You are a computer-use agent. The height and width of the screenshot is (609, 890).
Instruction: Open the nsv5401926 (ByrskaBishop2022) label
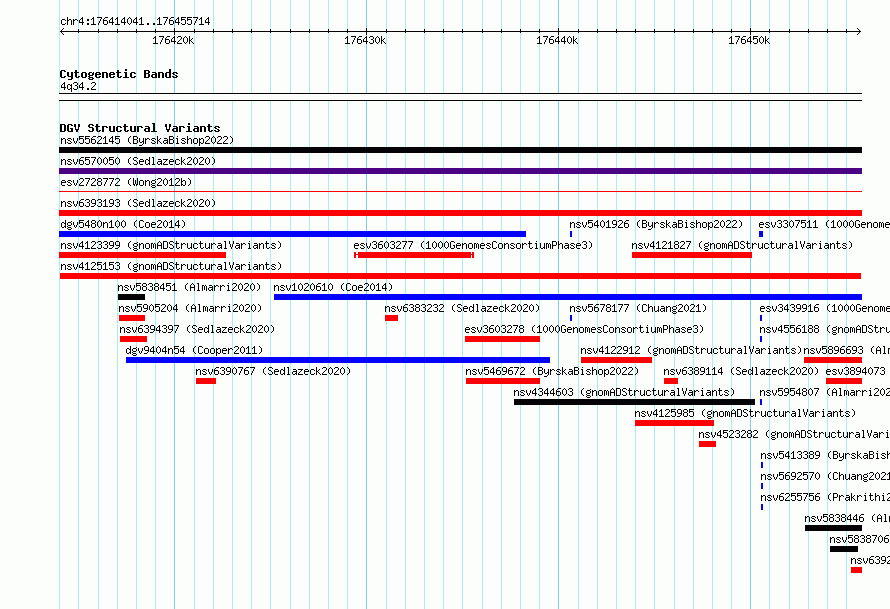click(x=656, y=224)
